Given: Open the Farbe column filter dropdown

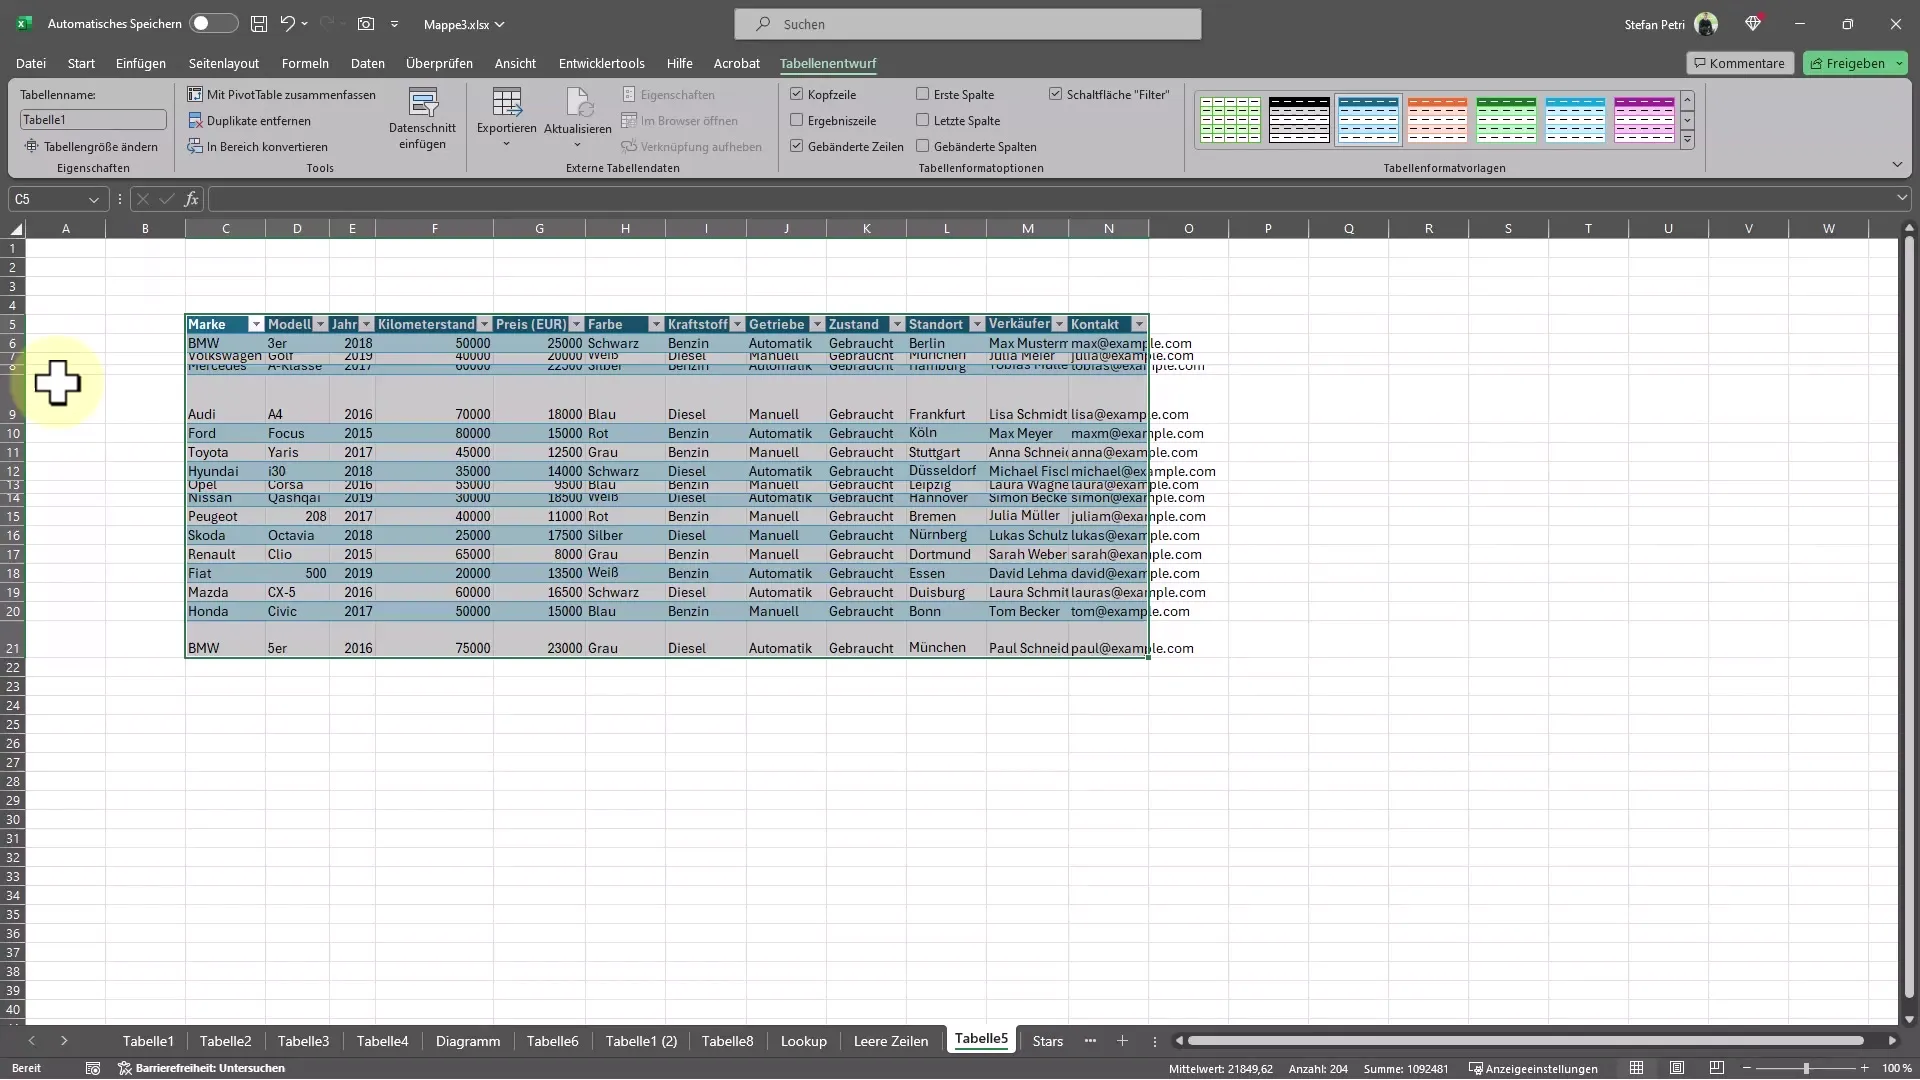Looking at the screenshot, I should tap(657, 325).
